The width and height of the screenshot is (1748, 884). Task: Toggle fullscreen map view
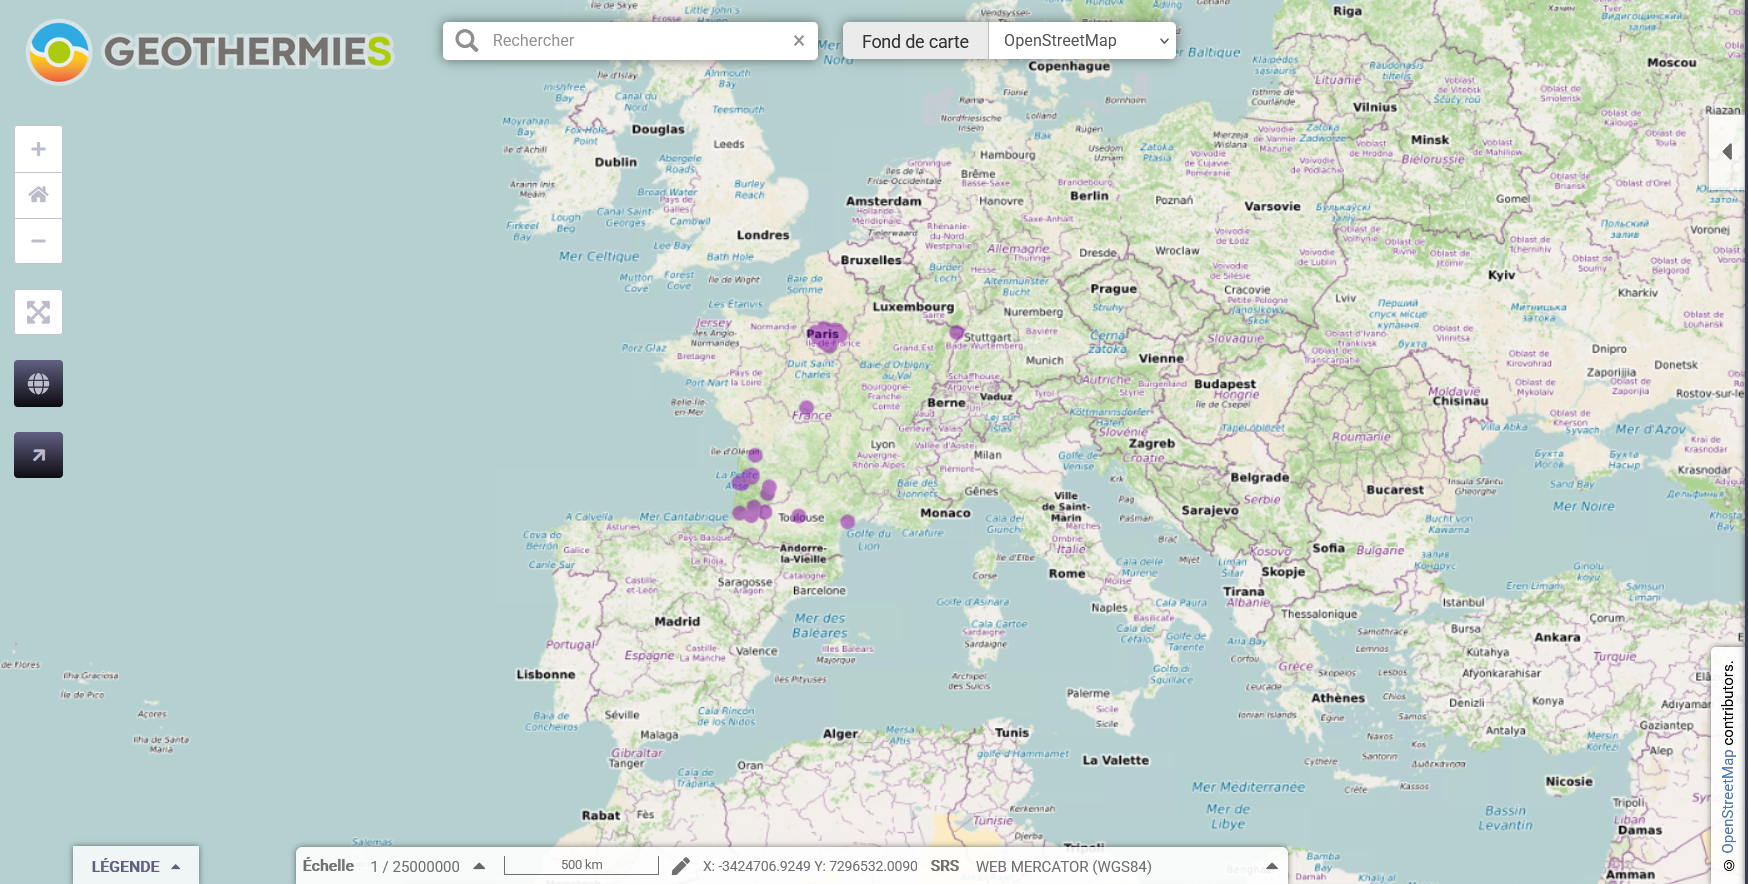click(38, 312)
